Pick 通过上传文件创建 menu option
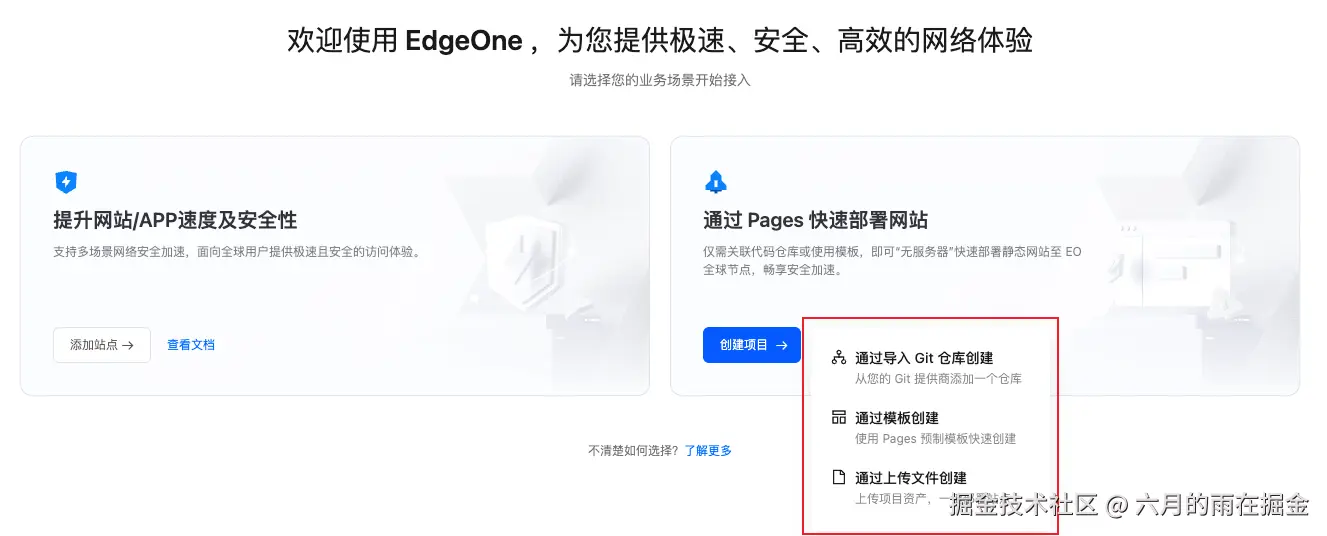Viewport: 1327px width, 536px height. (910, 478)
